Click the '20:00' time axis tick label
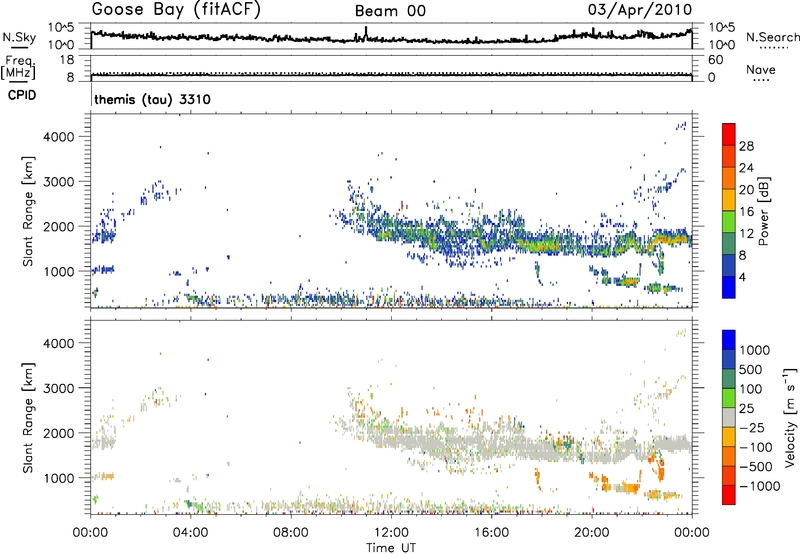This screenshot has height=554, width=800. point(591,533)
